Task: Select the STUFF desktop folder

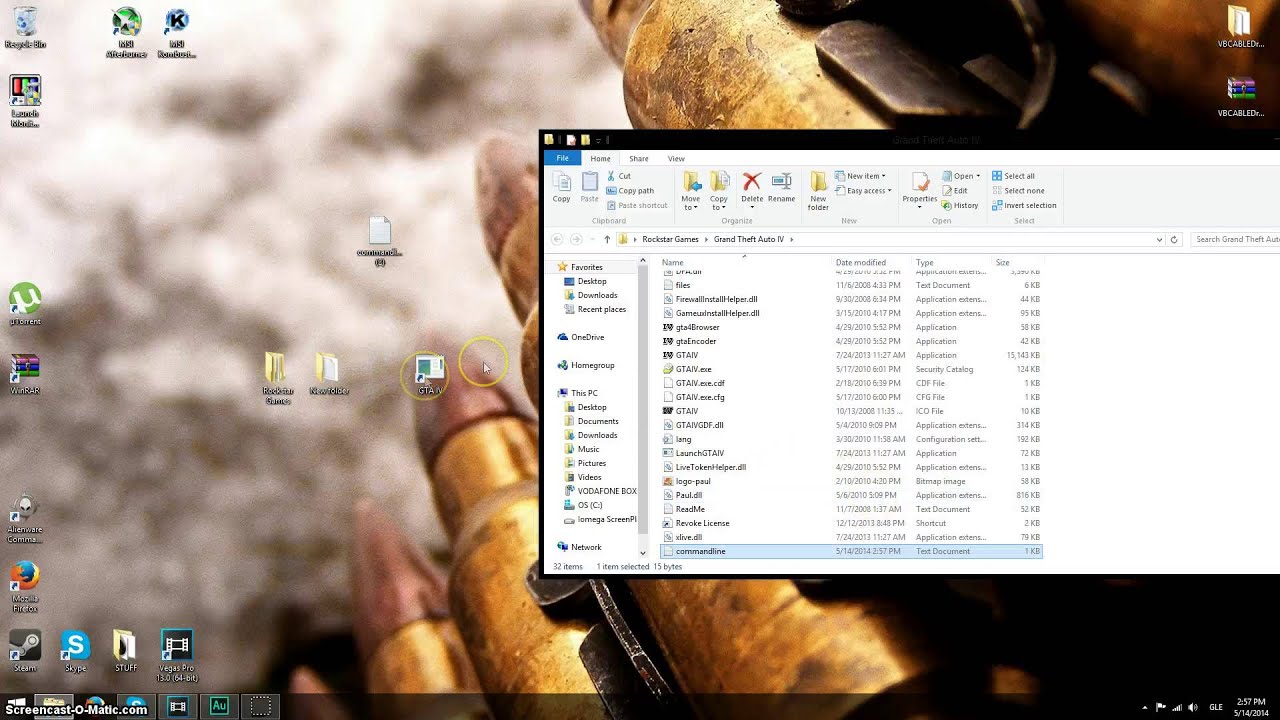Action: tap(126, 650)
